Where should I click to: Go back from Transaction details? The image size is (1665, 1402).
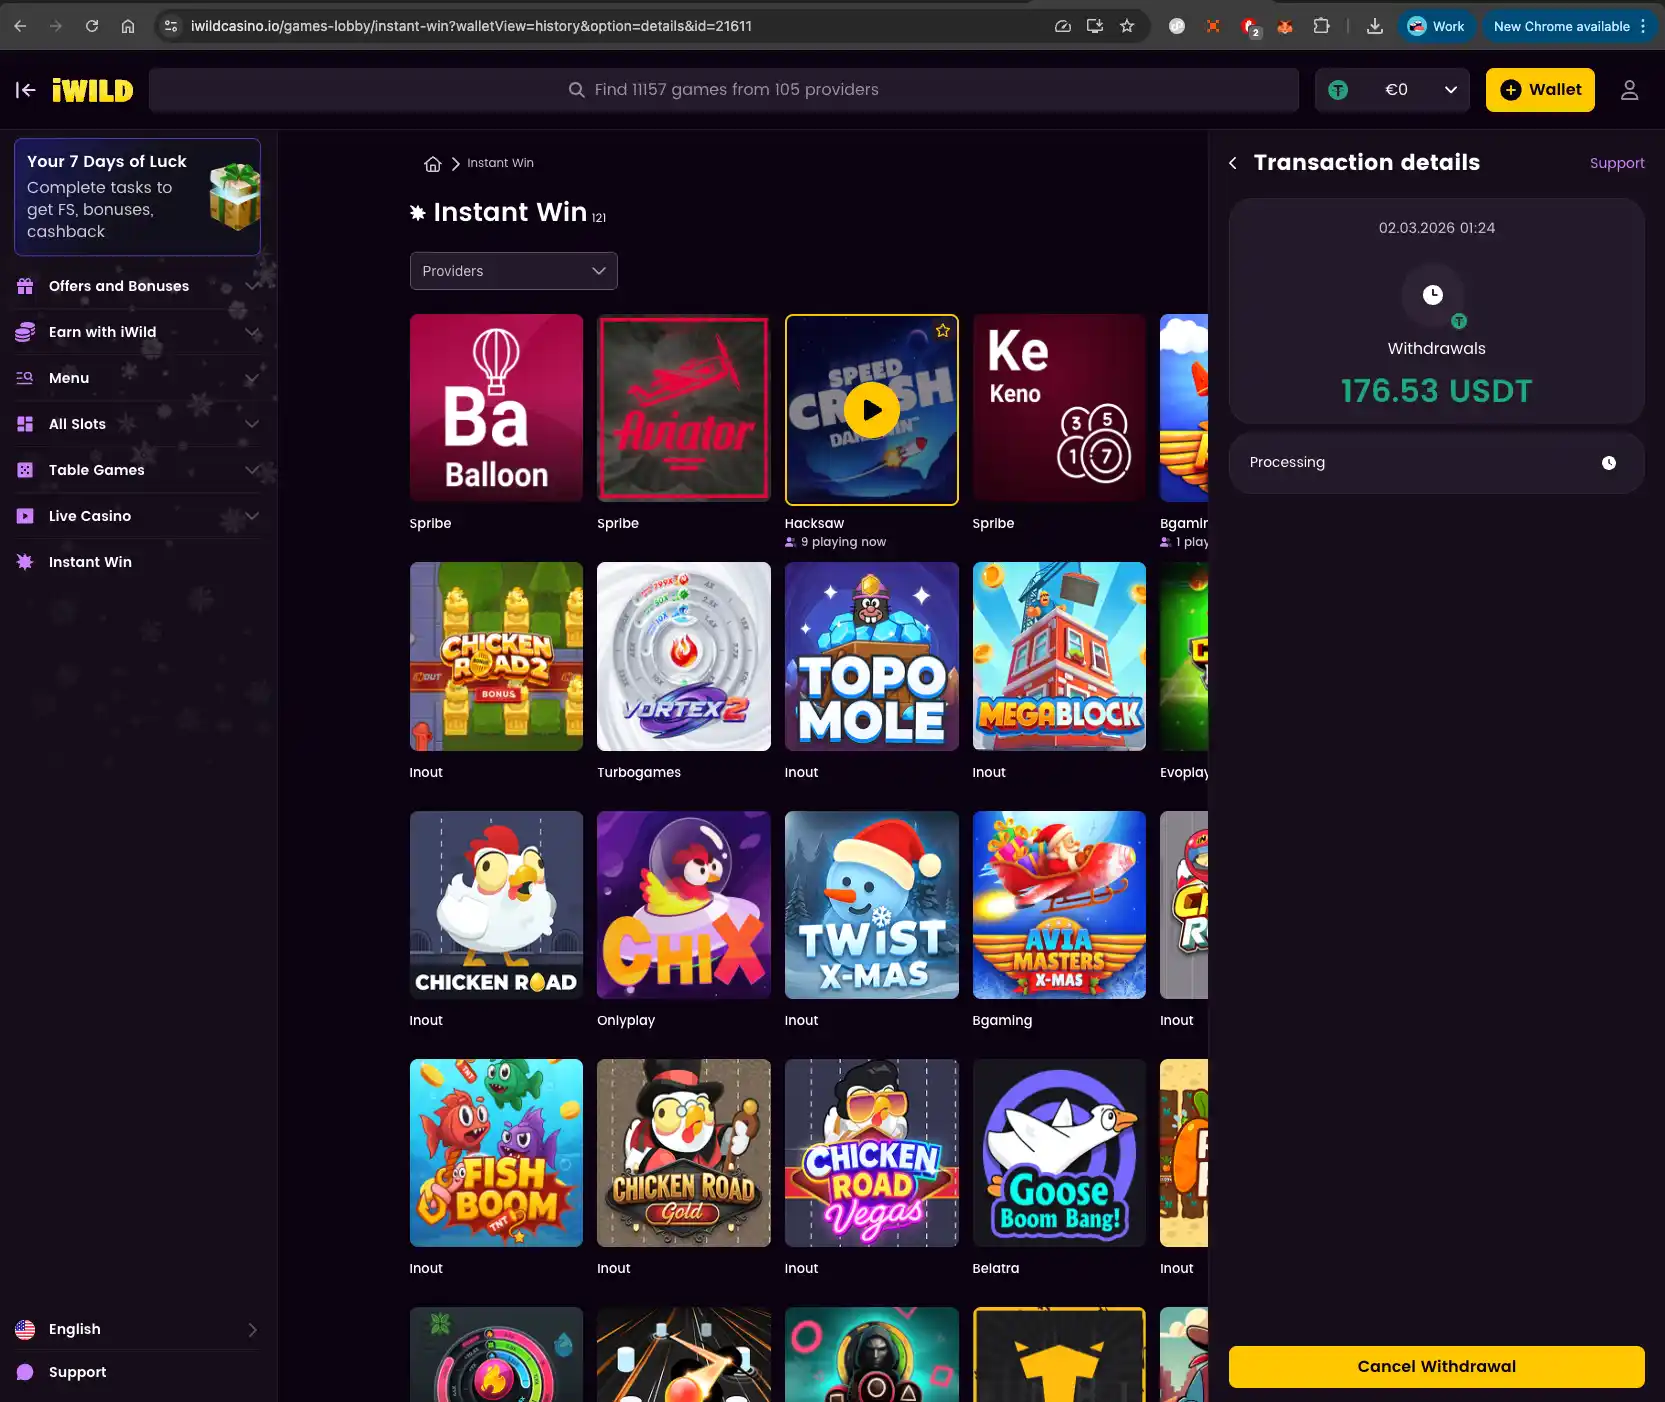1233,163
